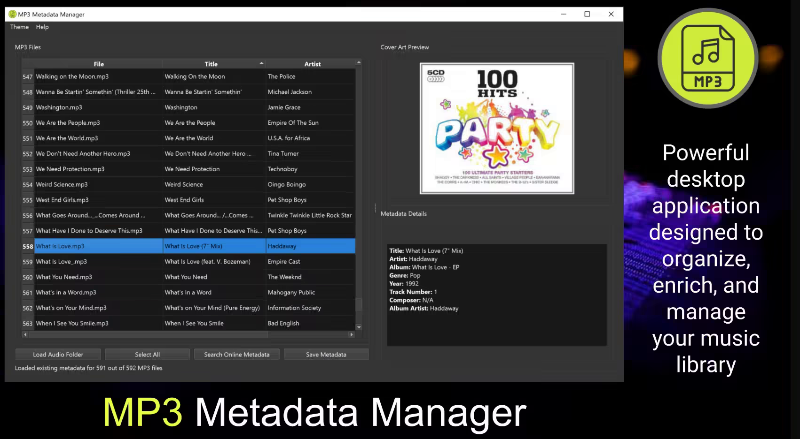Sort the list by File column header
This screenshot has height=439, width=800.
click(x=98, y=63)
